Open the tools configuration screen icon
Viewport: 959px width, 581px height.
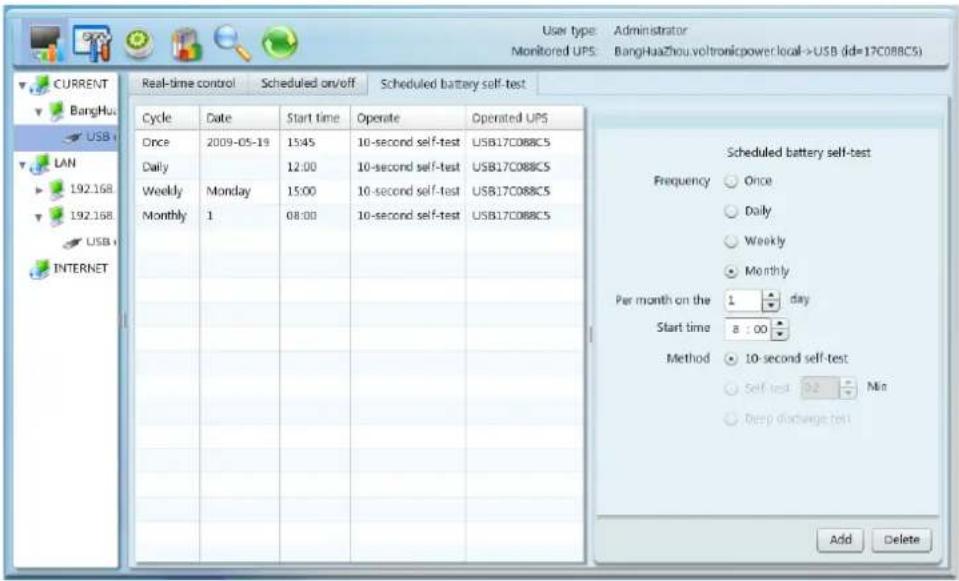(x=92, y=43)
